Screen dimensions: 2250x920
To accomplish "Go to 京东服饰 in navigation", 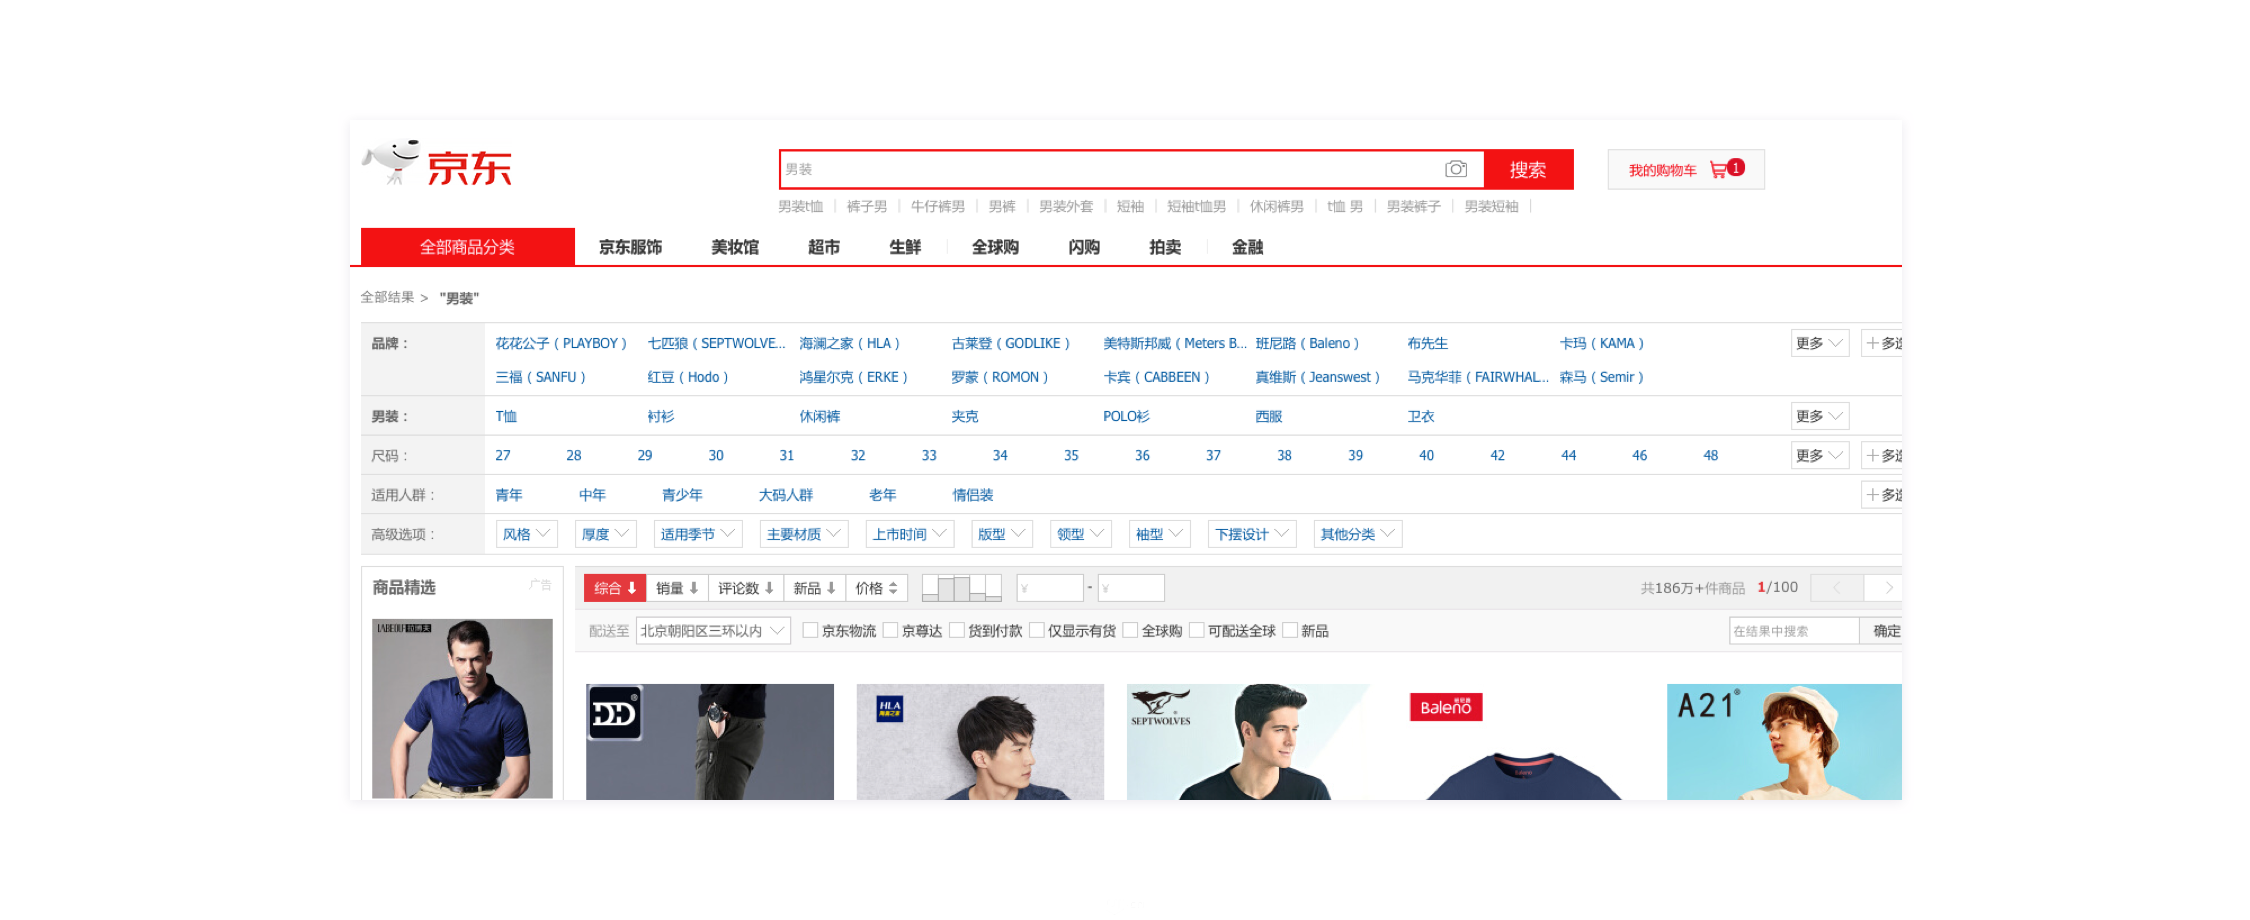I will coord(631,247).
